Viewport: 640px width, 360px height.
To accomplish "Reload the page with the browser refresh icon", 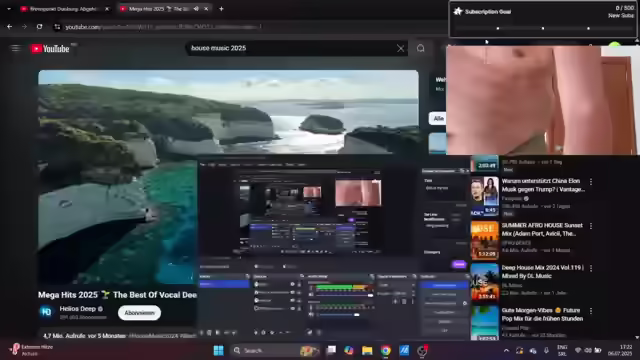I will pos(39,27).
